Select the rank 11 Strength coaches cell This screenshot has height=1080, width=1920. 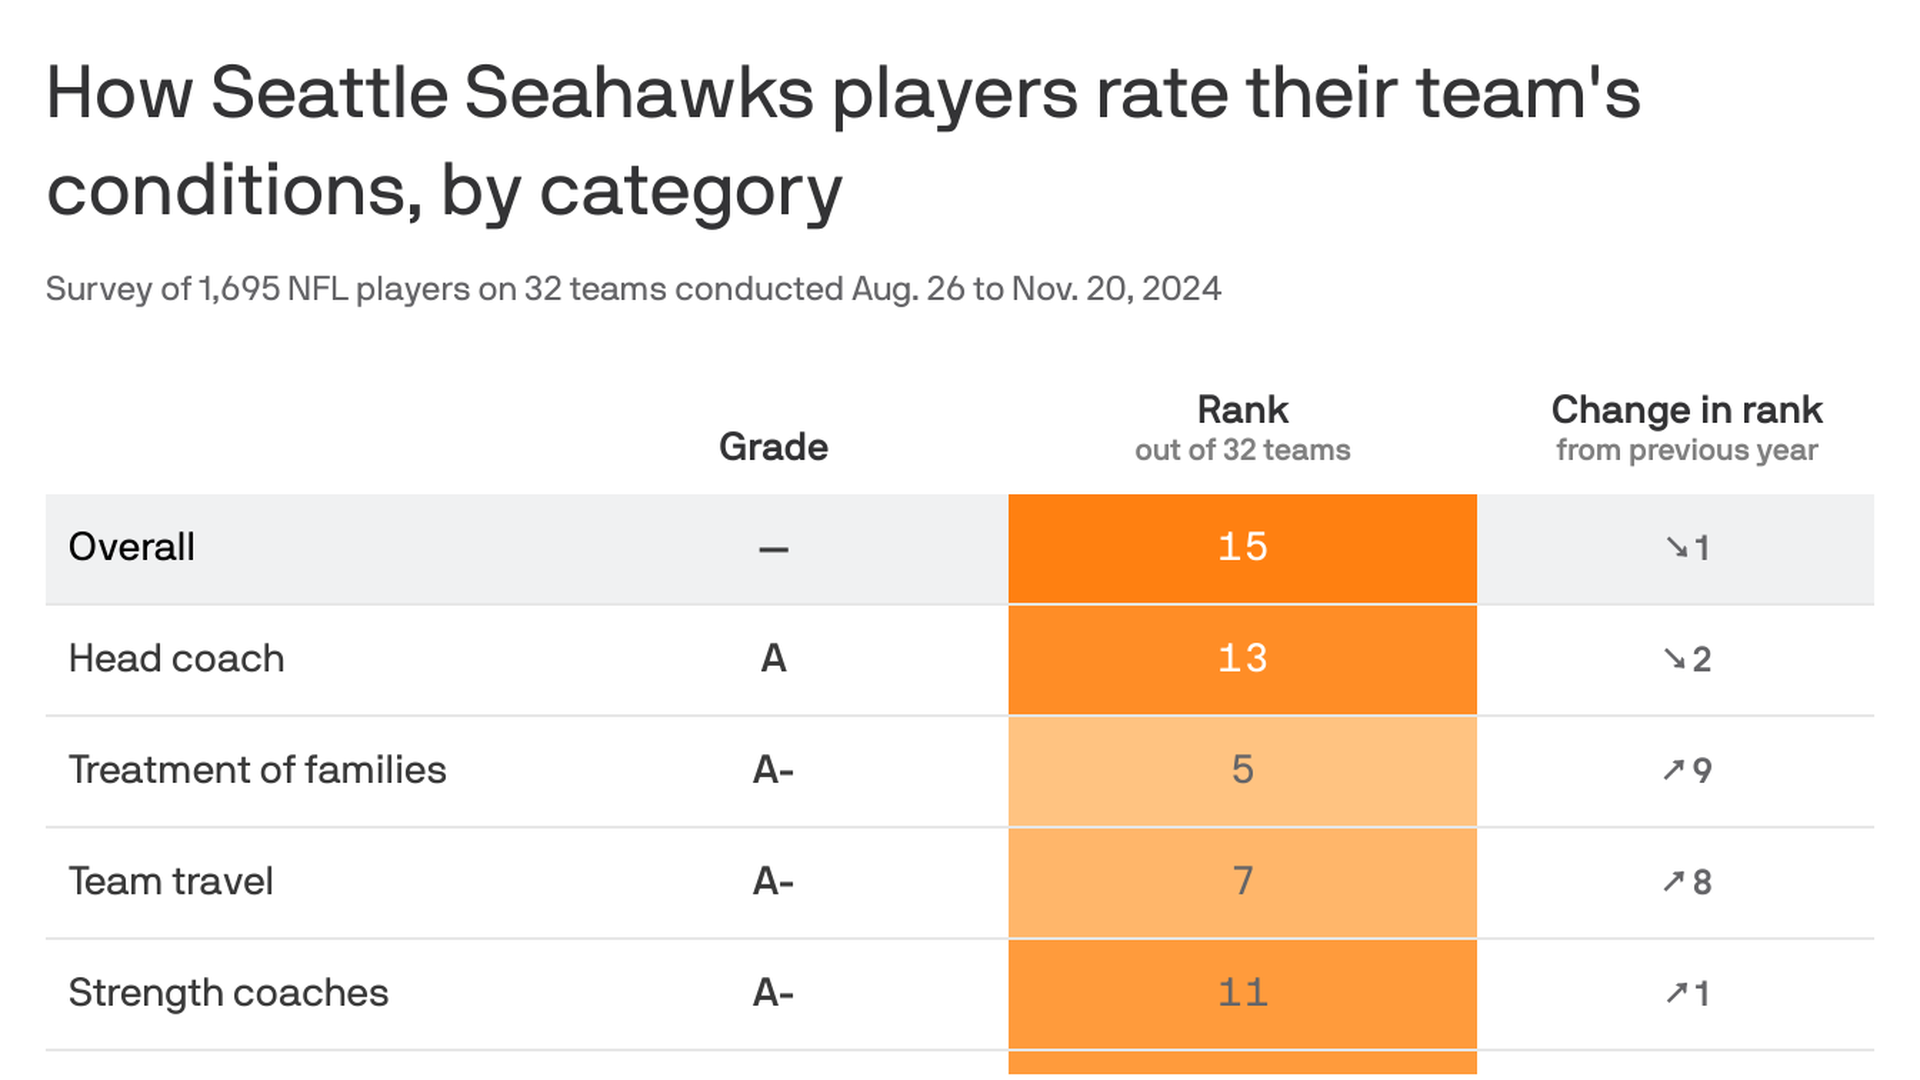pyautogui.click(x=1242, y=993)
